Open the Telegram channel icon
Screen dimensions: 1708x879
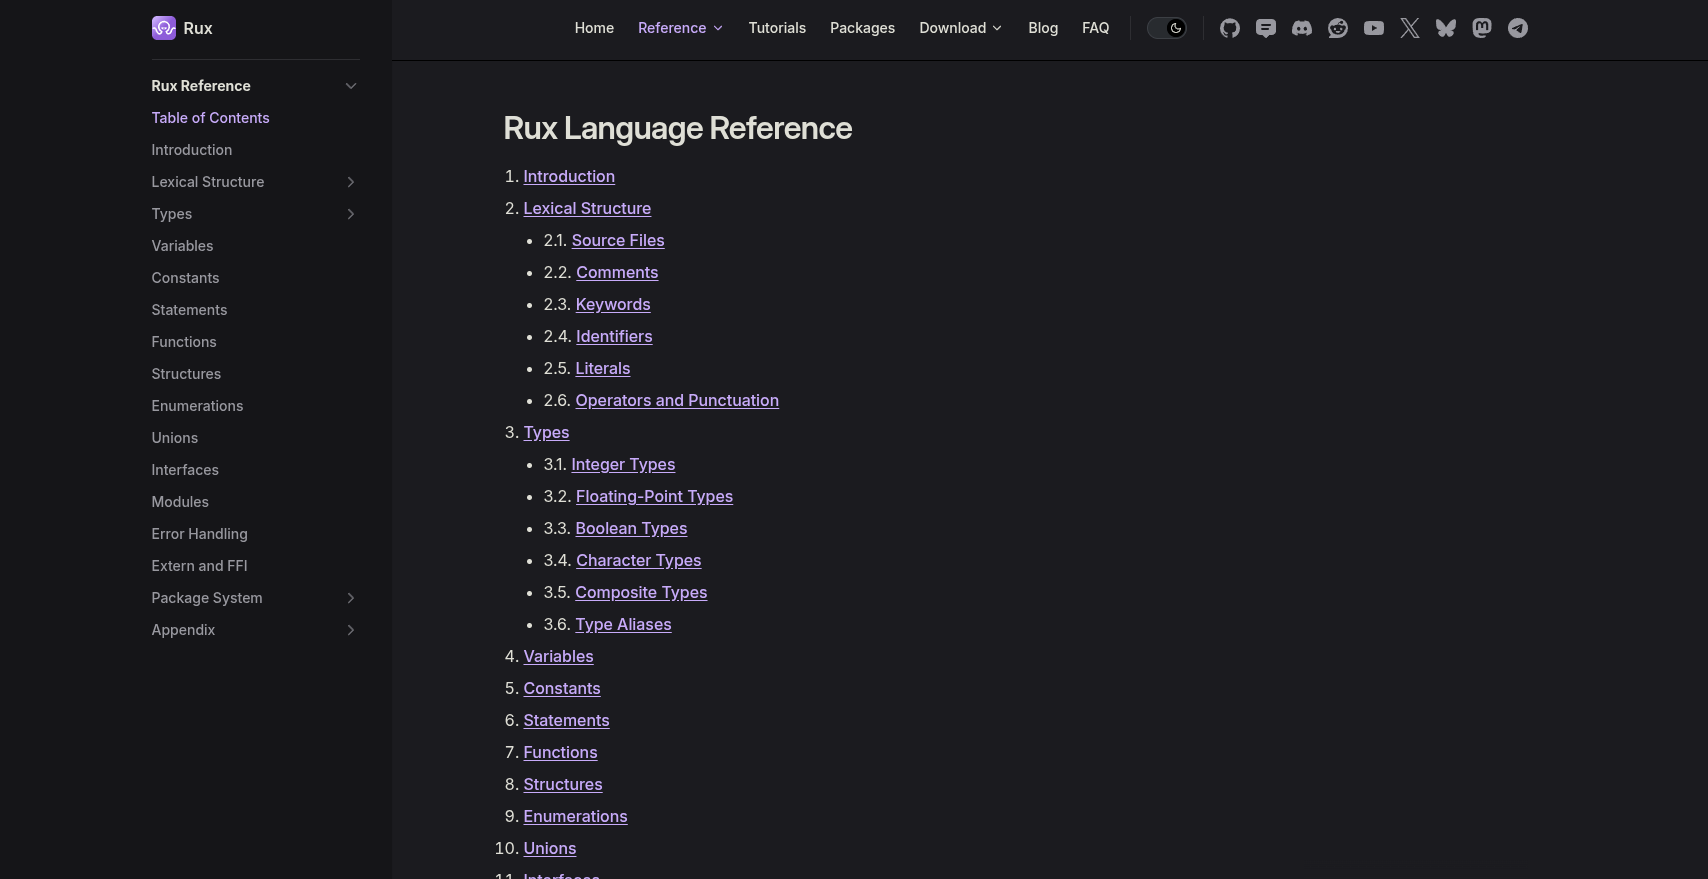(x=1518, y=28)
